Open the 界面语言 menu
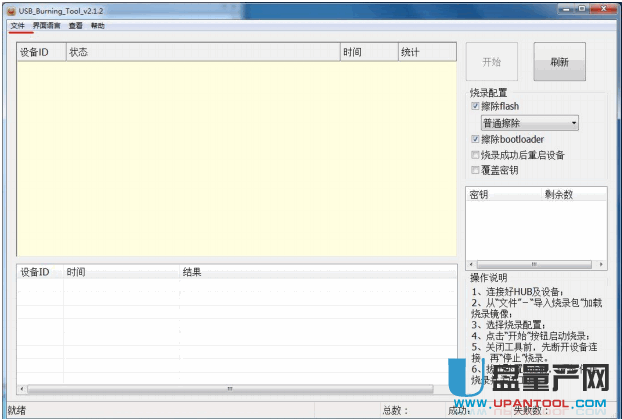 [x=46, y=26]
